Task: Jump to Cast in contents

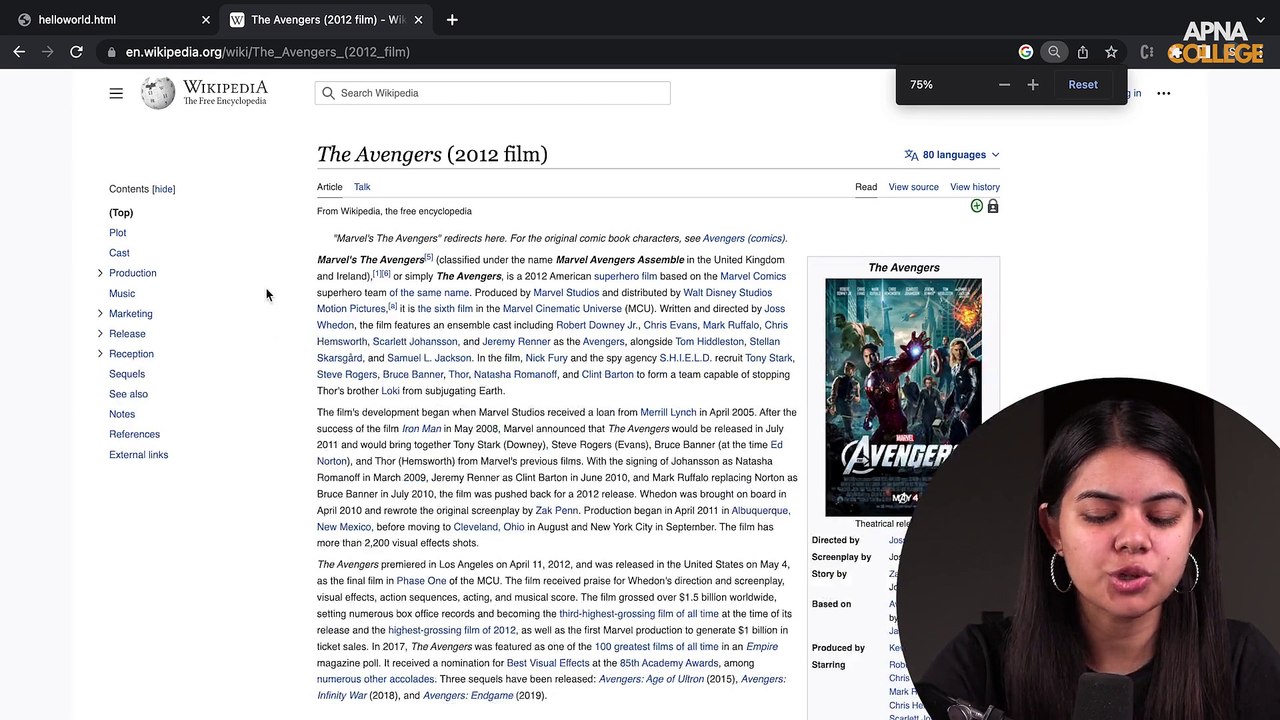Action: point(119,253)
